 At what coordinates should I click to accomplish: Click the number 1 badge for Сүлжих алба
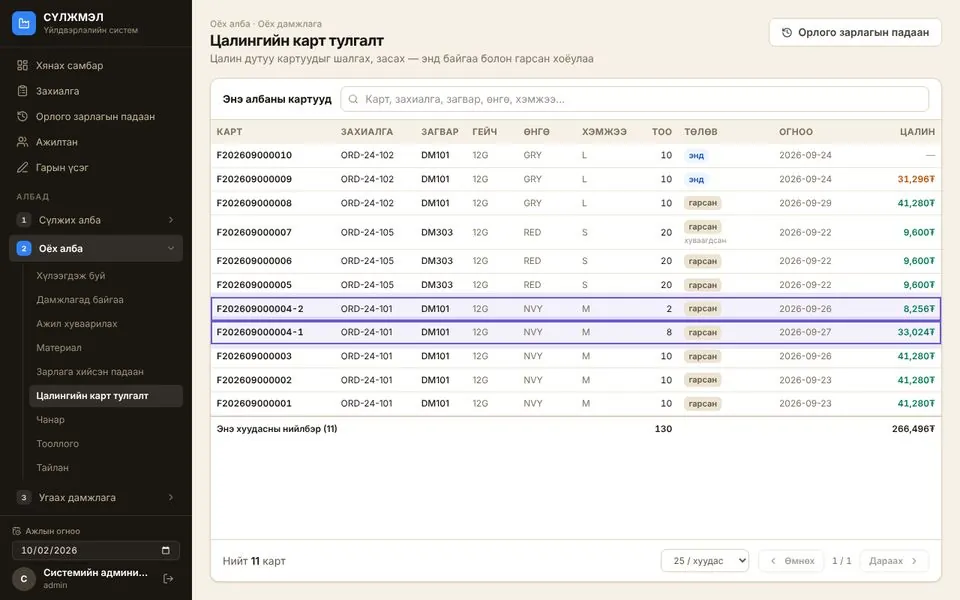pos(24,220)
